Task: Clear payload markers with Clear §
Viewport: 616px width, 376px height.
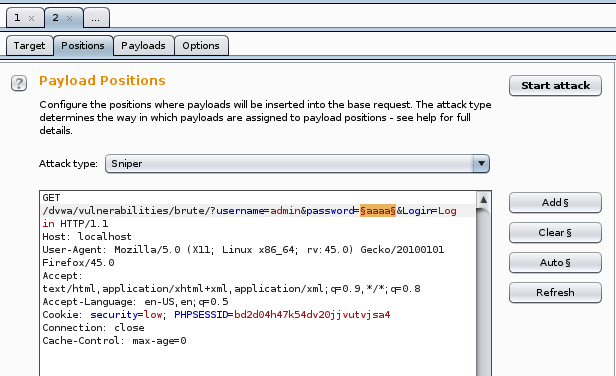Action: 555,233
